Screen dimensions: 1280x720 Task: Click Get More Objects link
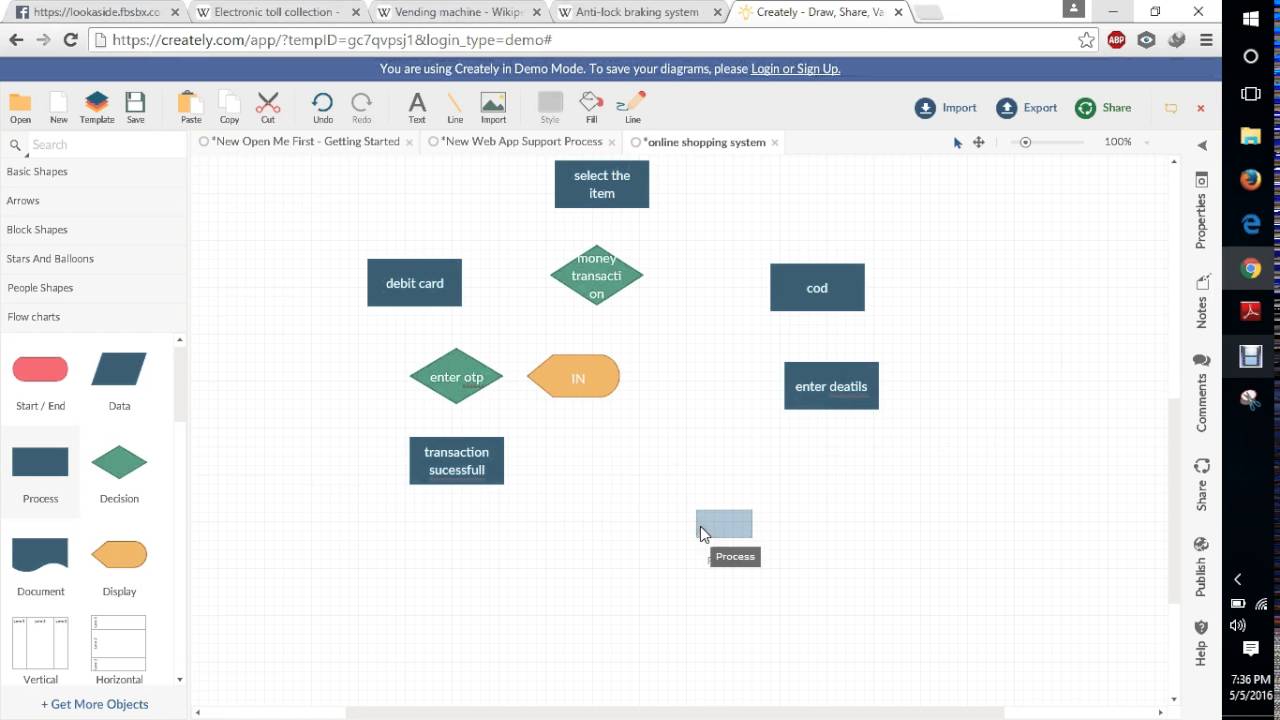tap(95, 704)
